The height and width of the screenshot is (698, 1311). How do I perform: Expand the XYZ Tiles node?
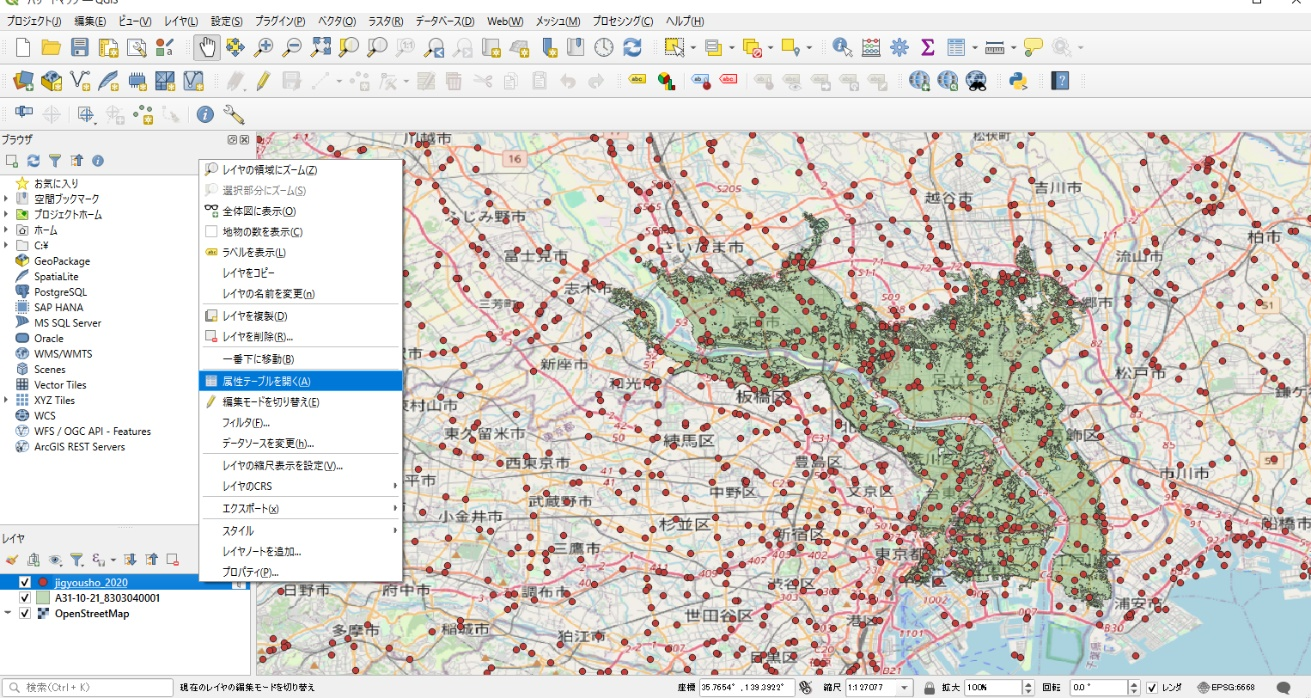pos(6,400)
